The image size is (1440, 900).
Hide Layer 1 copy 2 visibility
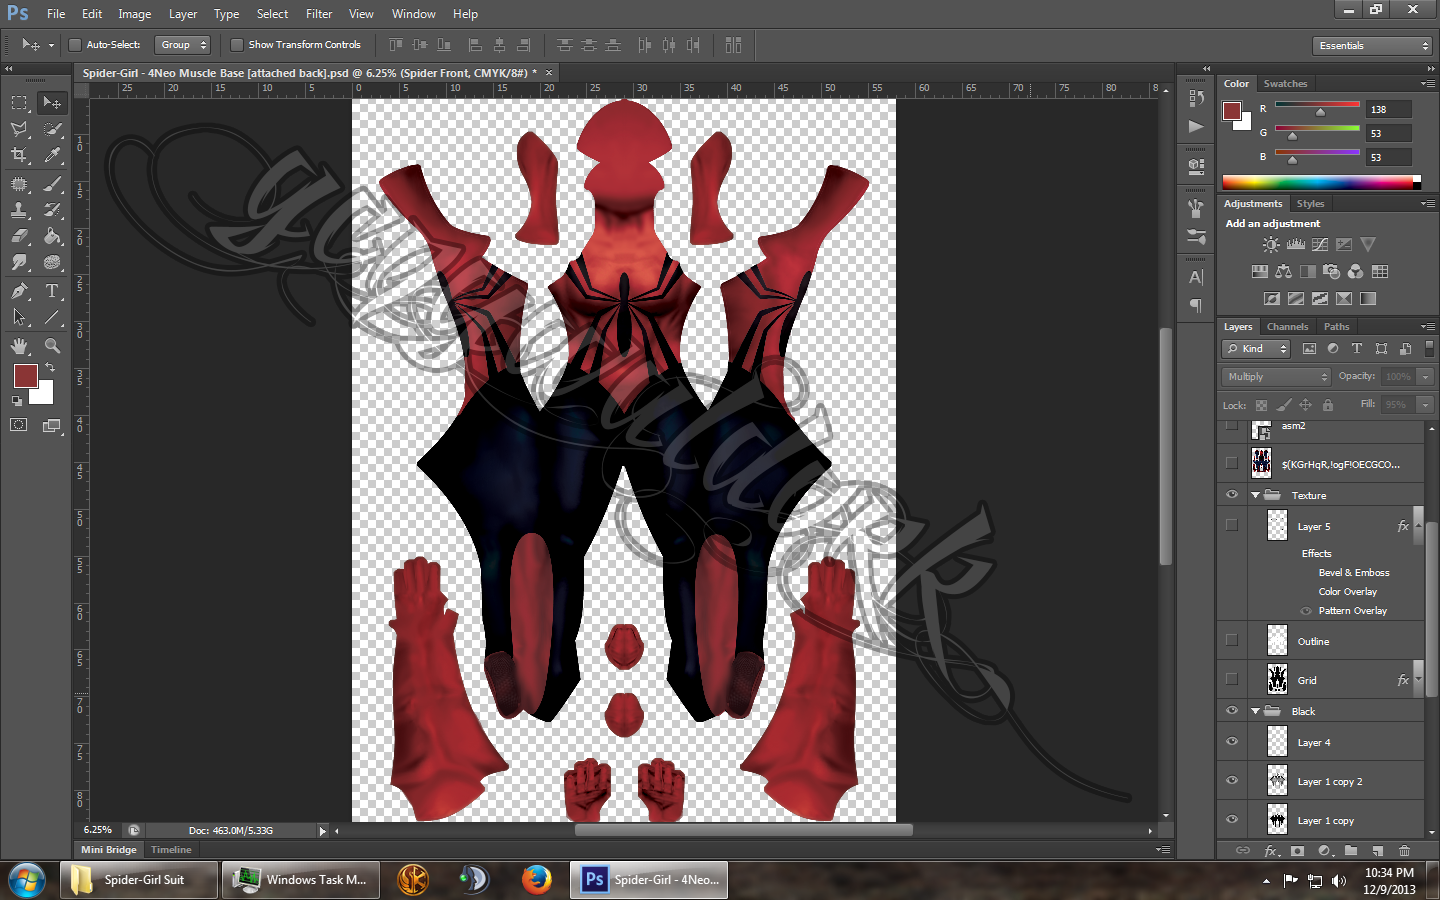coord(1232,781)
